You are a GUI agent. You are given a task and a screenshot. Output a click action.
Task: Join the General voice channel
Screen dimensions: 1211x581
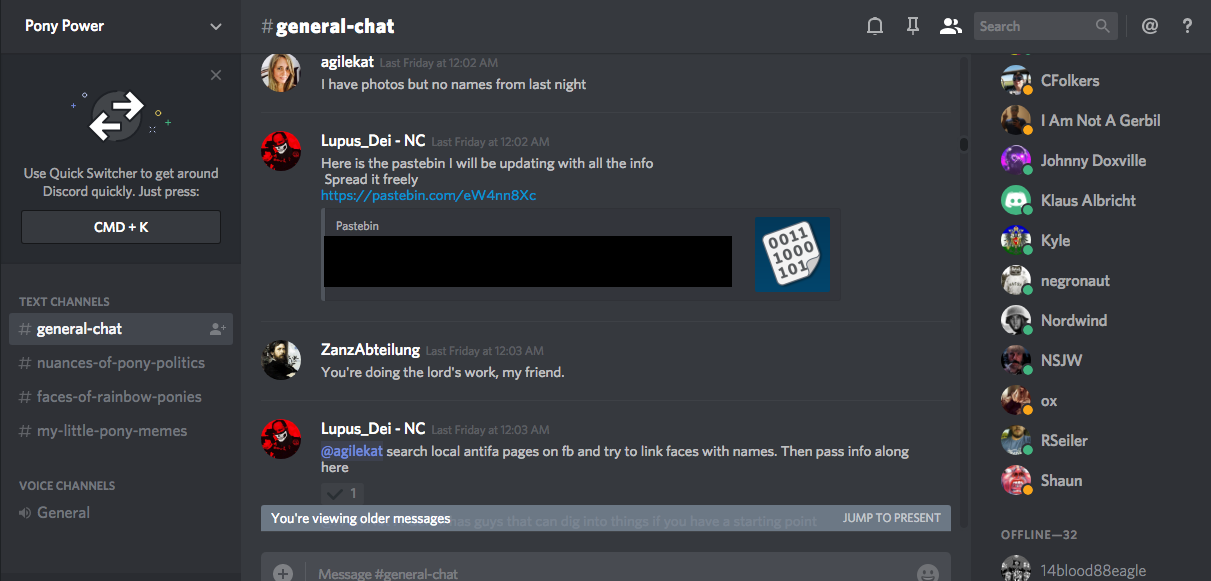point(63,513)
